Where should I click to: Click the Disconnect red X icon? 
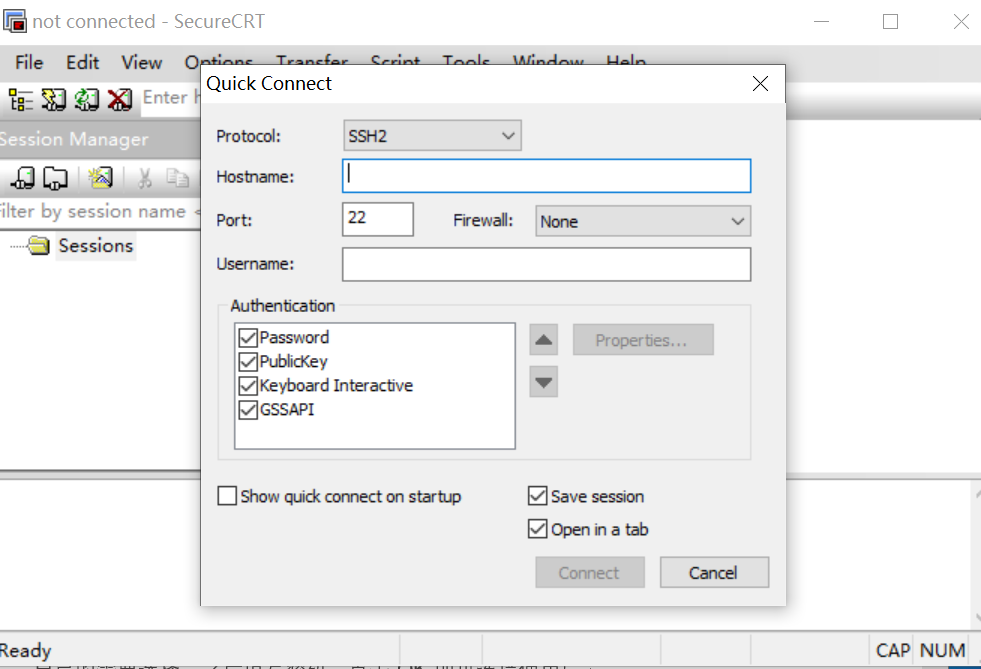pyautogui.click(x=119, y=100)
